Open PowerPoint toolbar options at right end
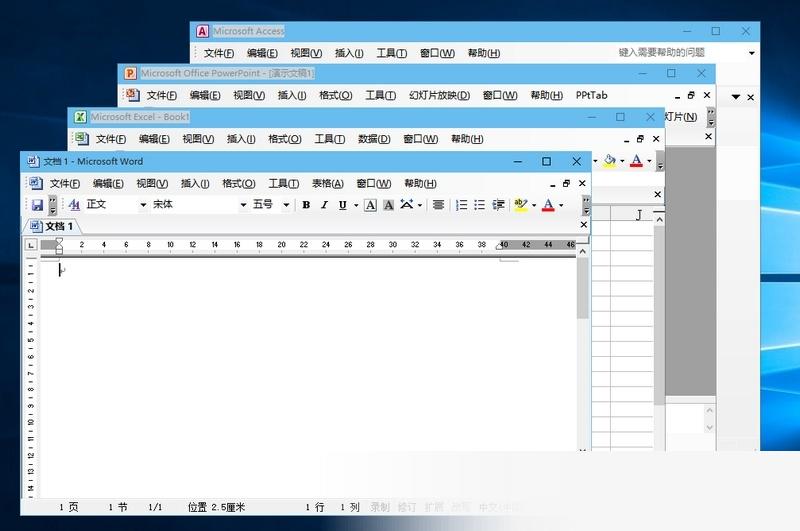The image size is (800, 531). tap(711, 117)
